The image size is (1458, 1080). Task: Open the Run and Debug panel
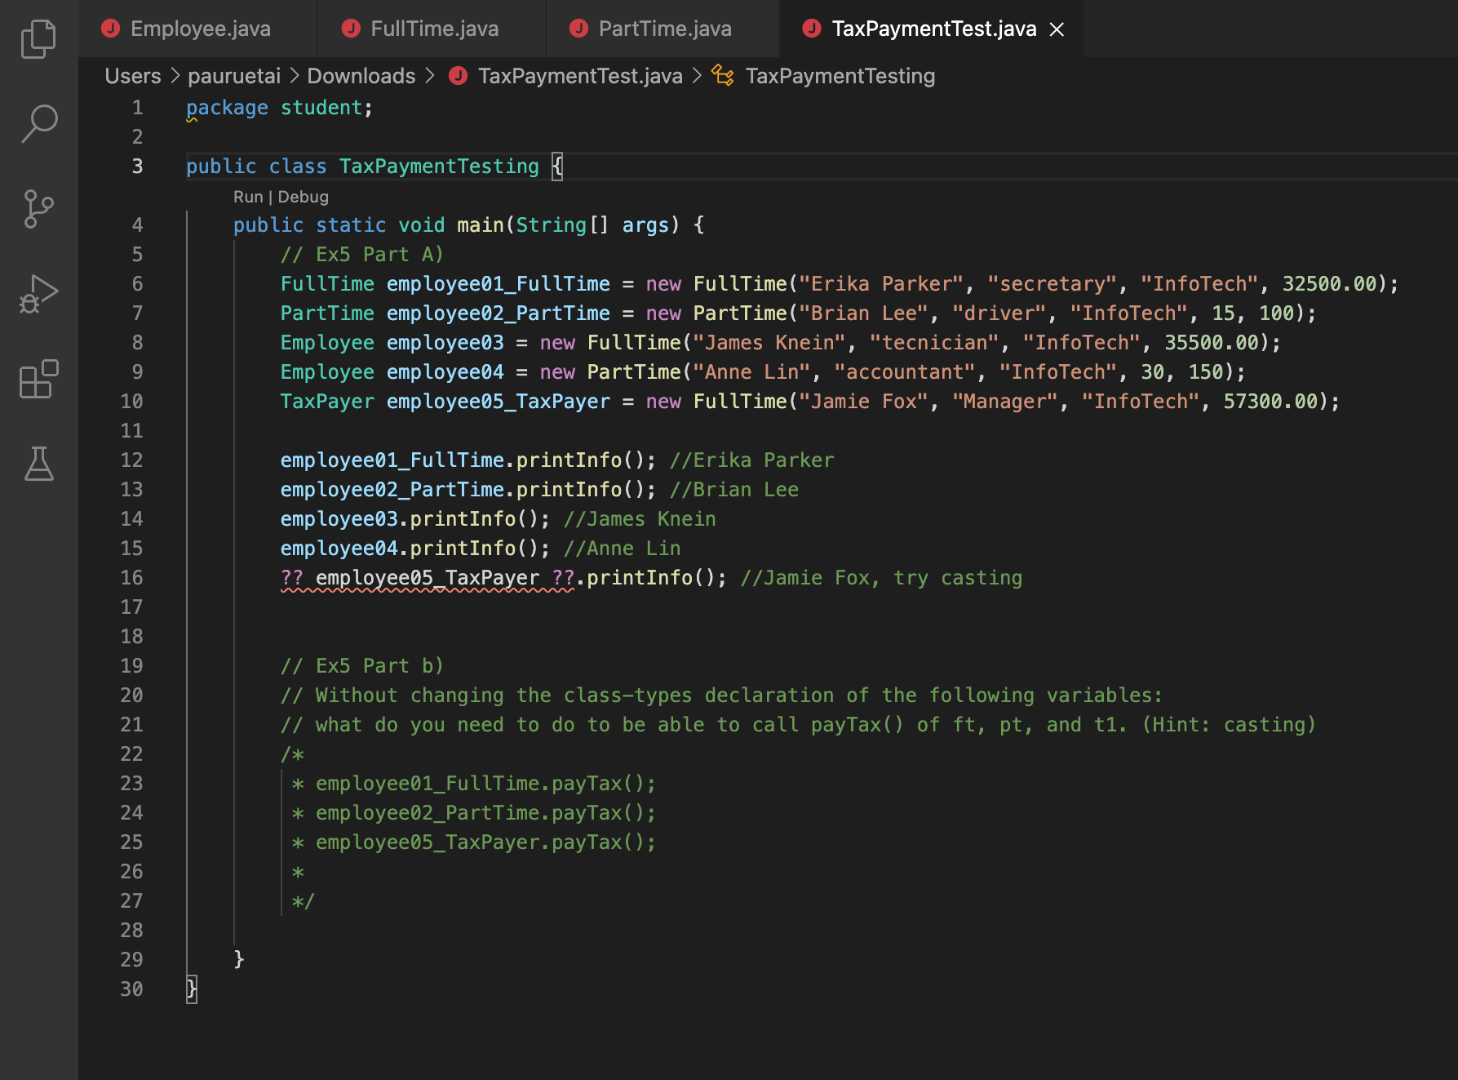pyautogui.click(x=38, y=294)
